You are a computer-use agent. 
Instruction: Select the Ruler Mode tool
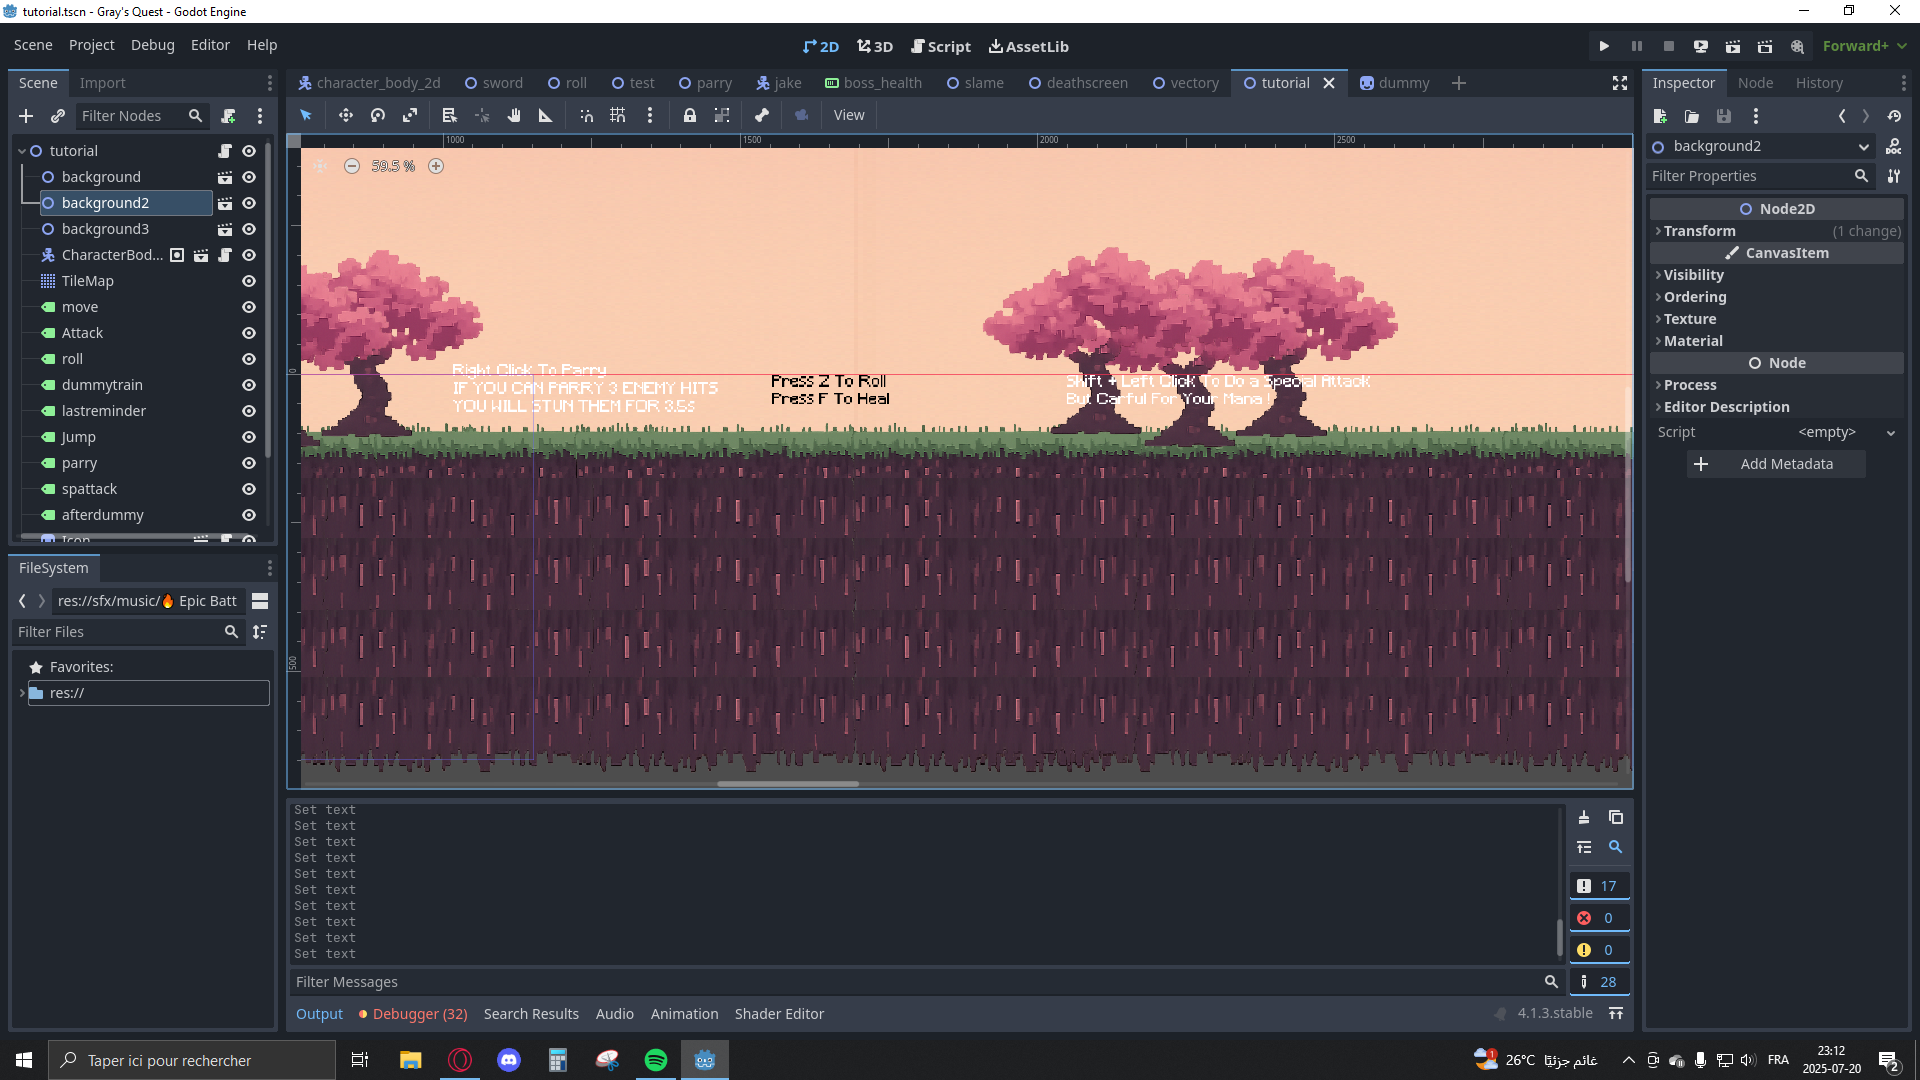click(x=546, y=115)
